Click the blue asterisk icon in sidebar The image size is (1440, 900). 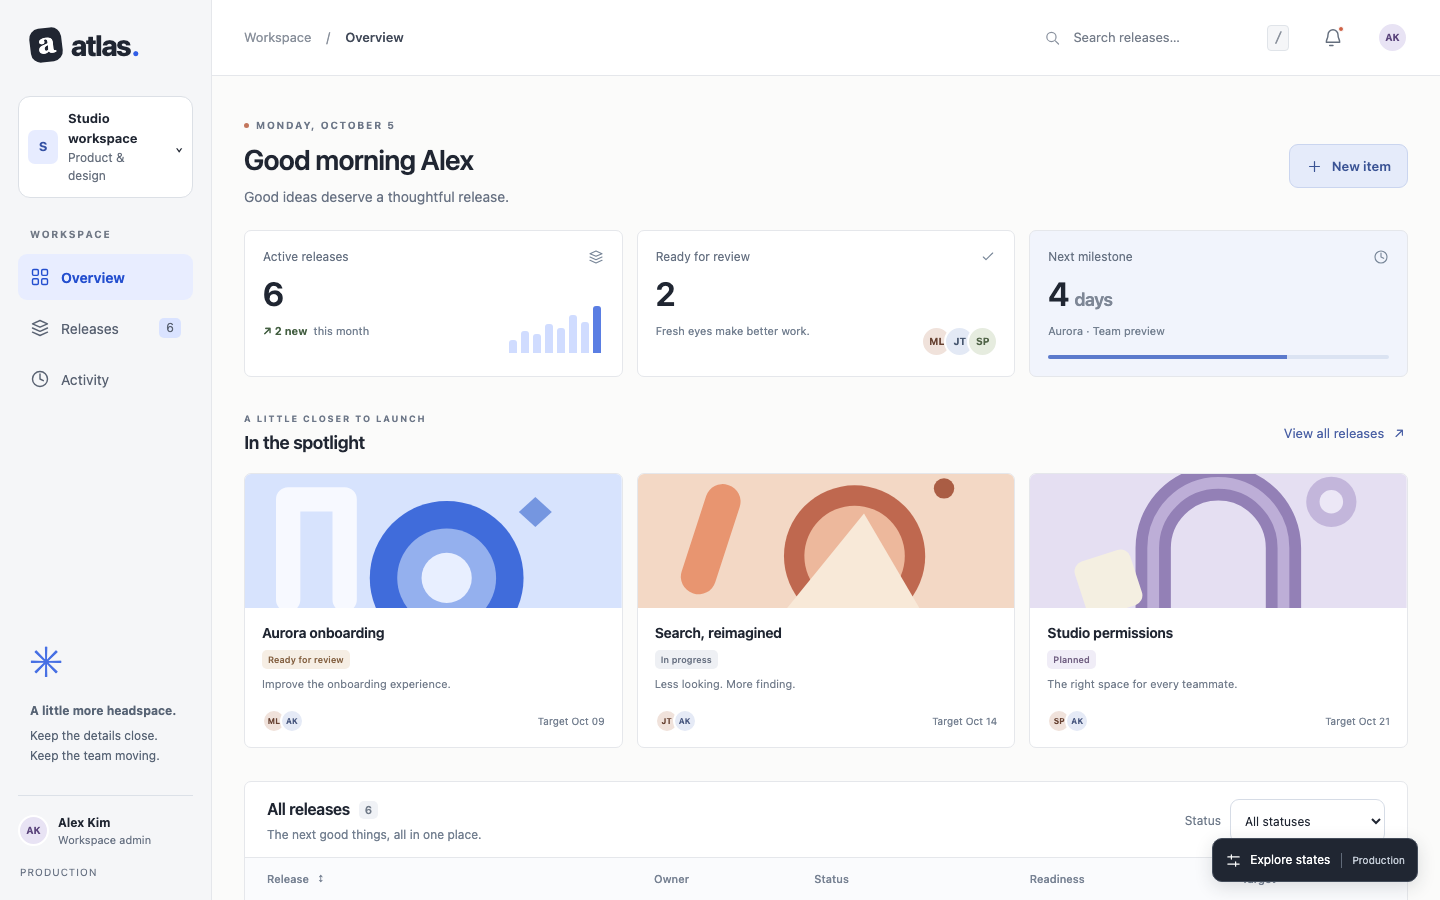[x=46, y=662]
